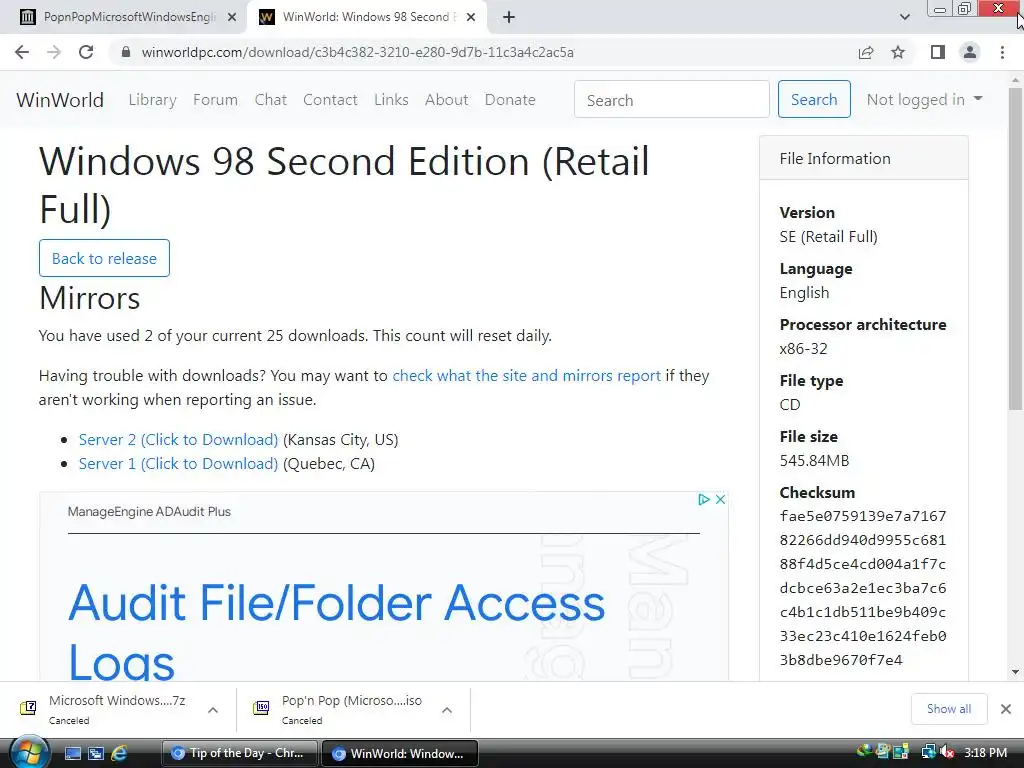Click scrollbar up arrow
This screenshot has width=1024, height=768.
pos(1015,80)
